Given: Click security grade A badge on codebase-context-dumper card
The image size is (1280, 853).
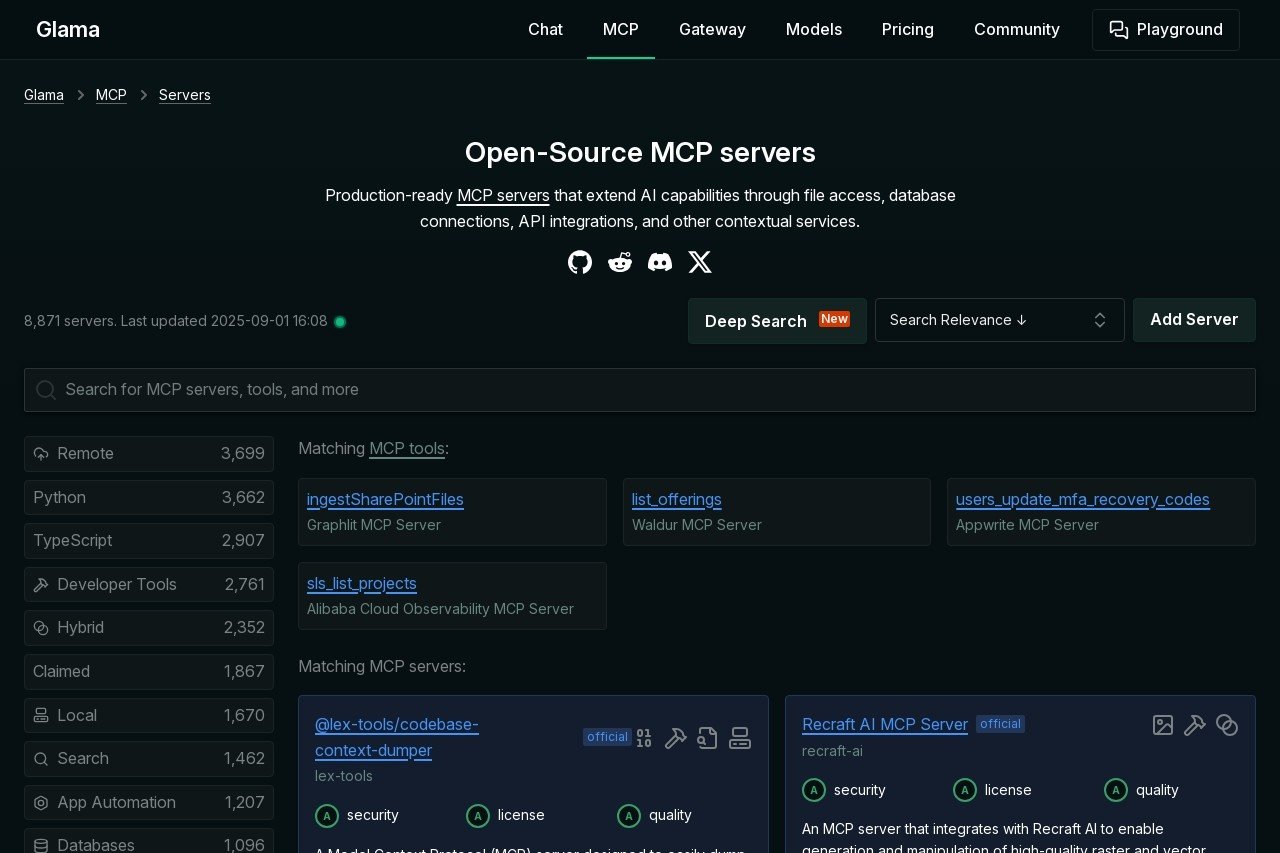Looking at the screenshot, I should (327, 816).
